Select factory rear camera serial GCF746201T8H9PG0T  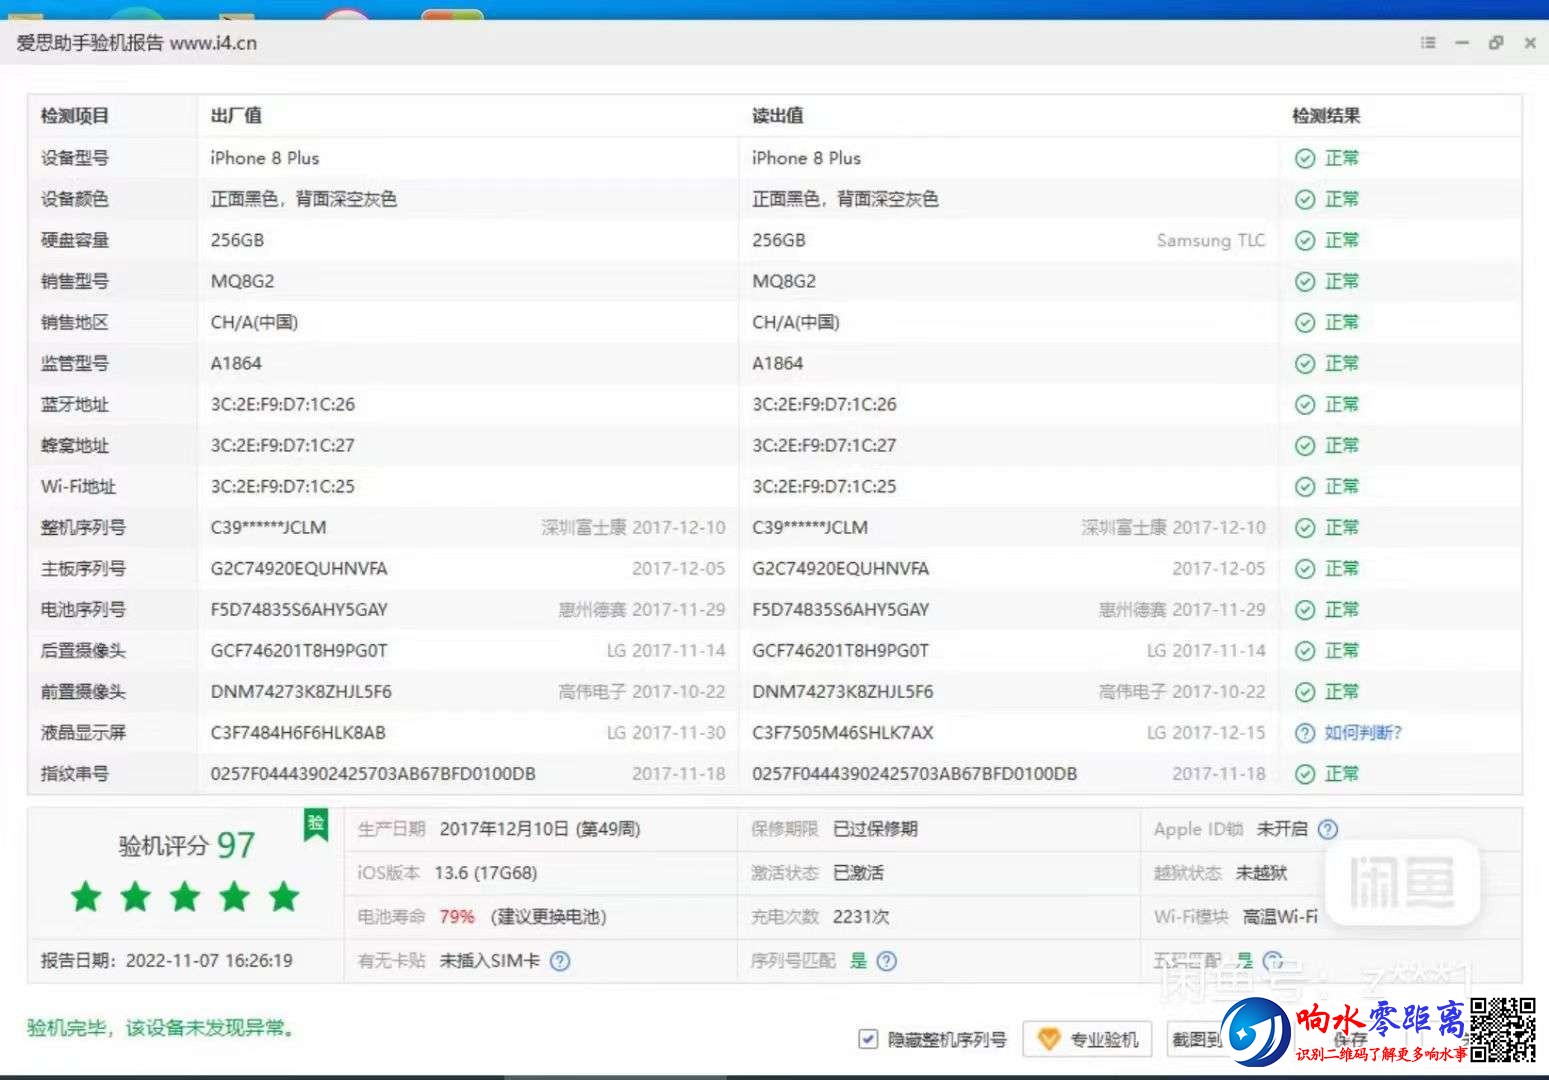(x=299, y=650)
